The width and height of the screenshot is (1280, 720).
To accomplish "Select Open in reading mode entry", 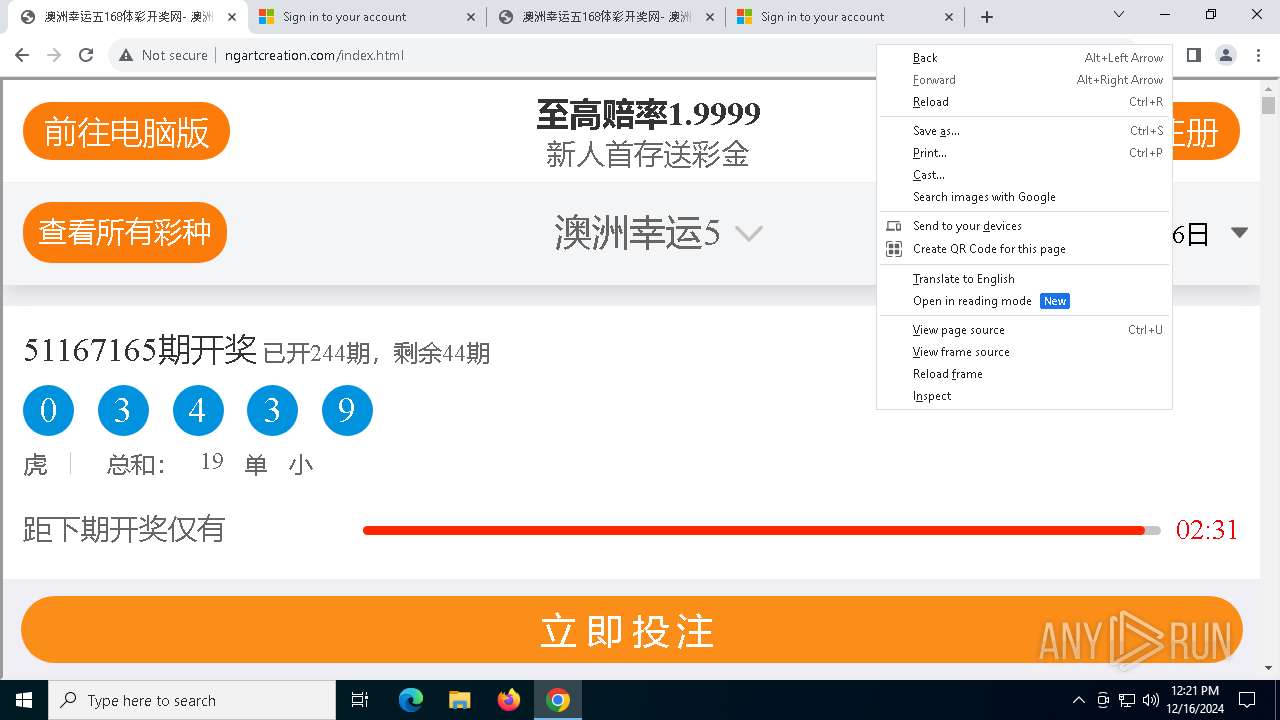I will [x=1024, y=301].
